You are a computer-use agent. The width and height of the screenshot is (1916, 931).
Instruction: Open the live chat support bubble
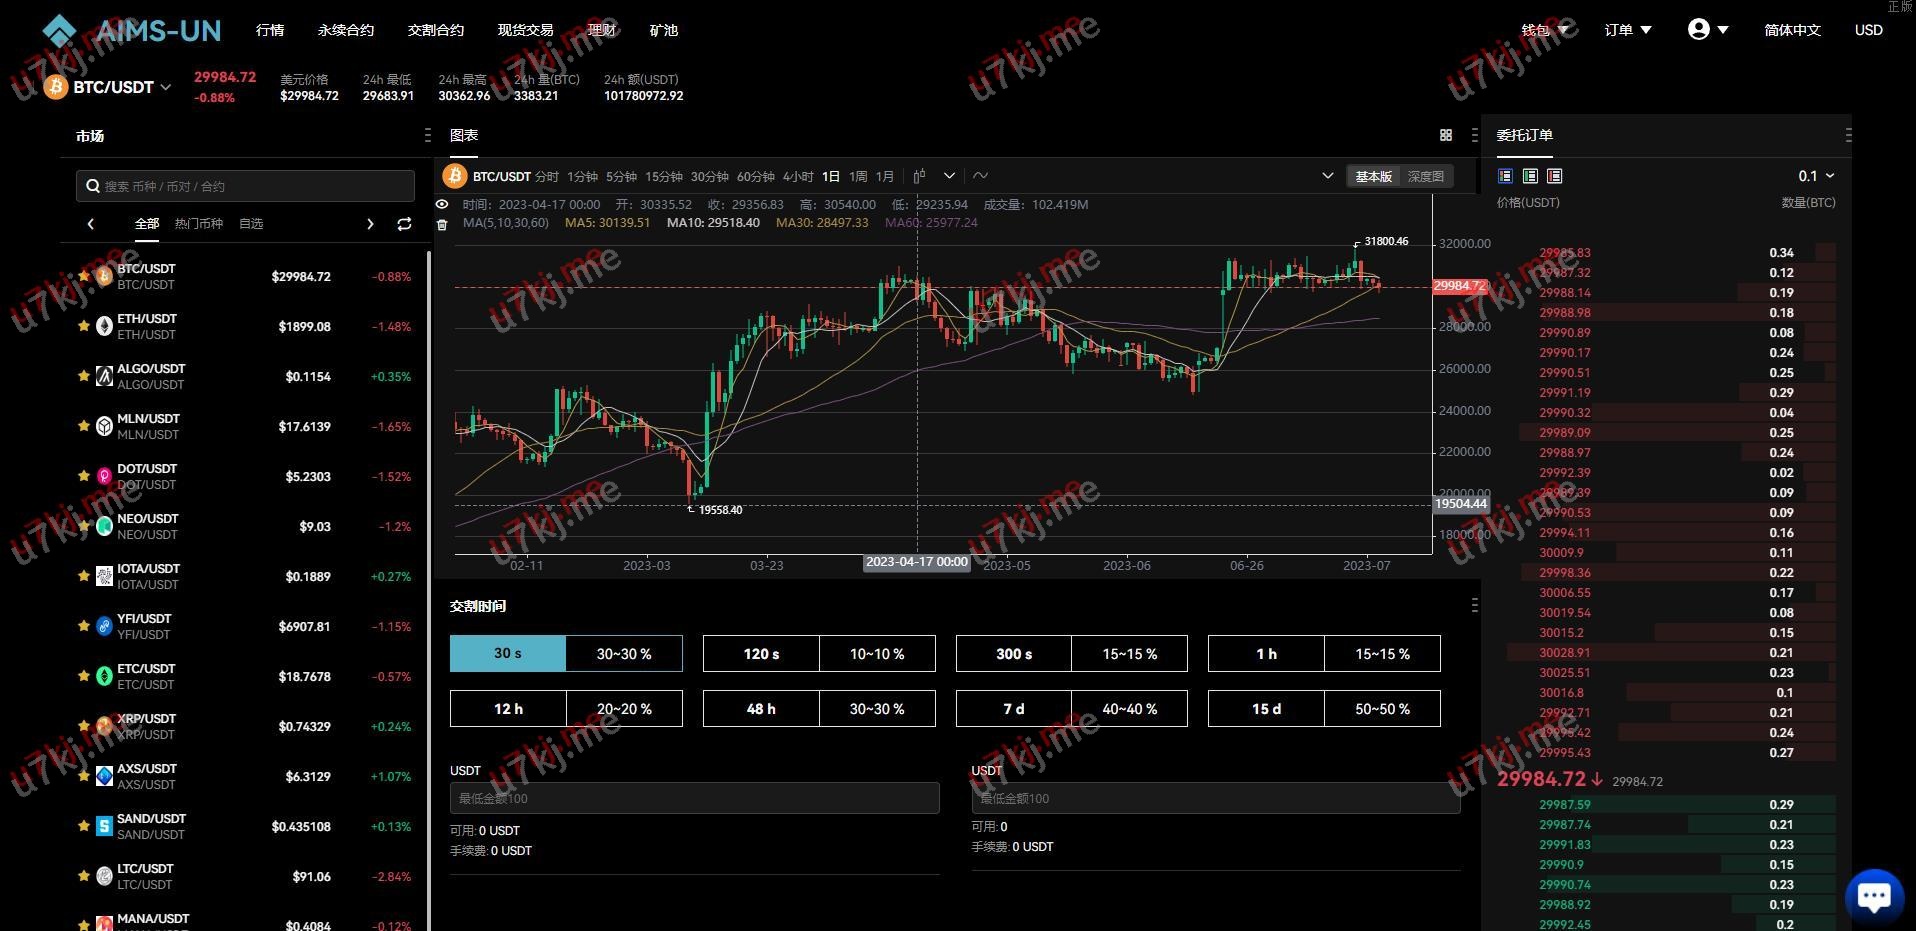click(1873, 896)
